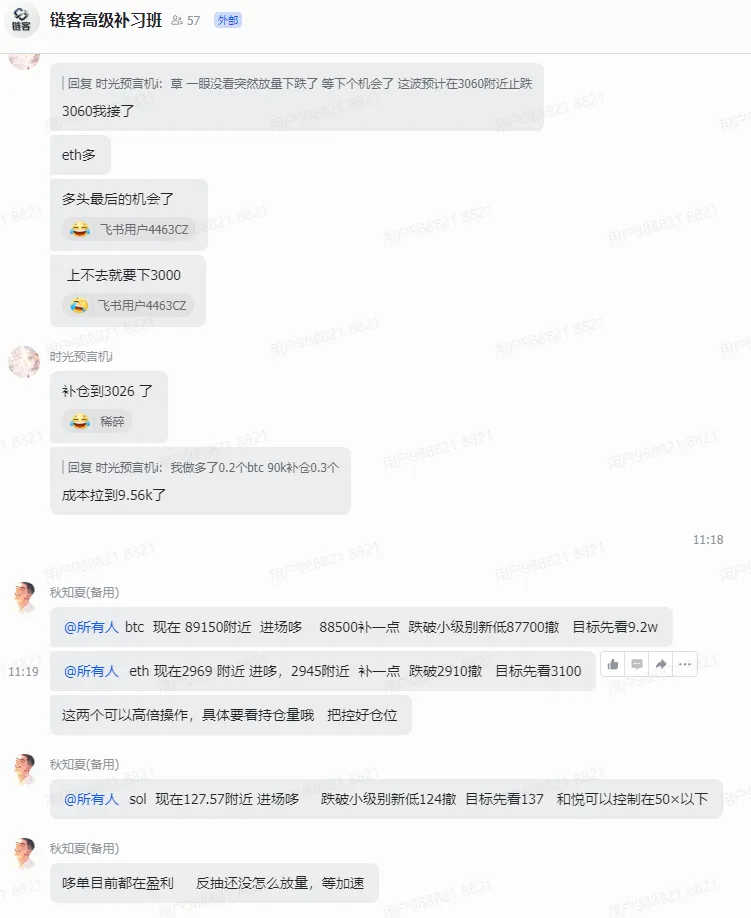Image resolution: width=751 pixels, height=918 pixels.
Task: Click the 外部 external tag badge
Action: (x=228, y=20)
